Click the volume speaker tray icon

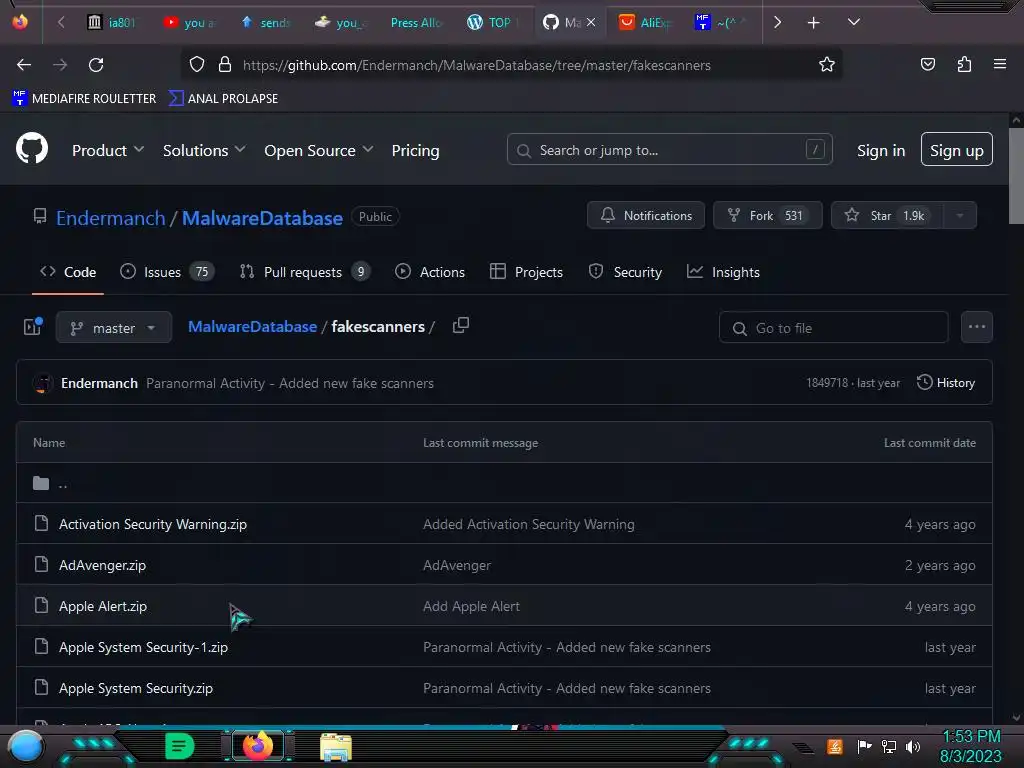pyautogui.click(x=913, y=746)
